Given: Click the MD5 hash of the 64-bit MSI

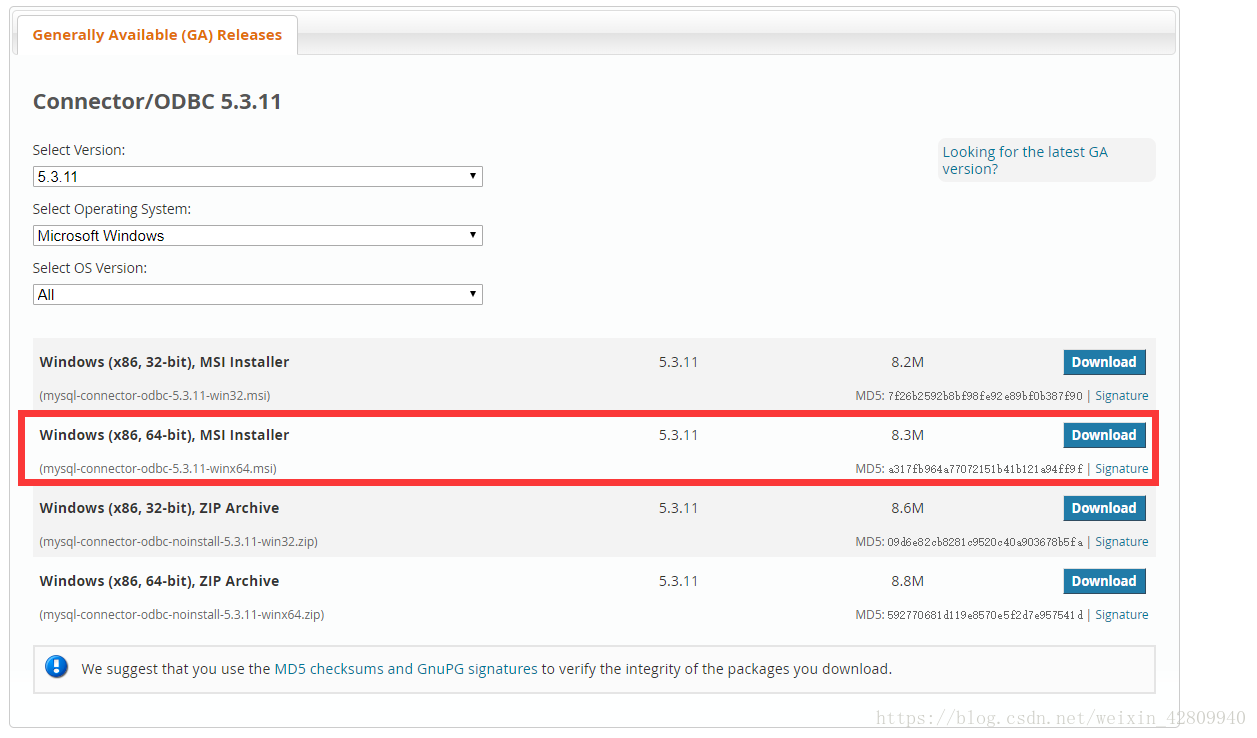Looking at the screenshot, I should [x=985, y=469].
